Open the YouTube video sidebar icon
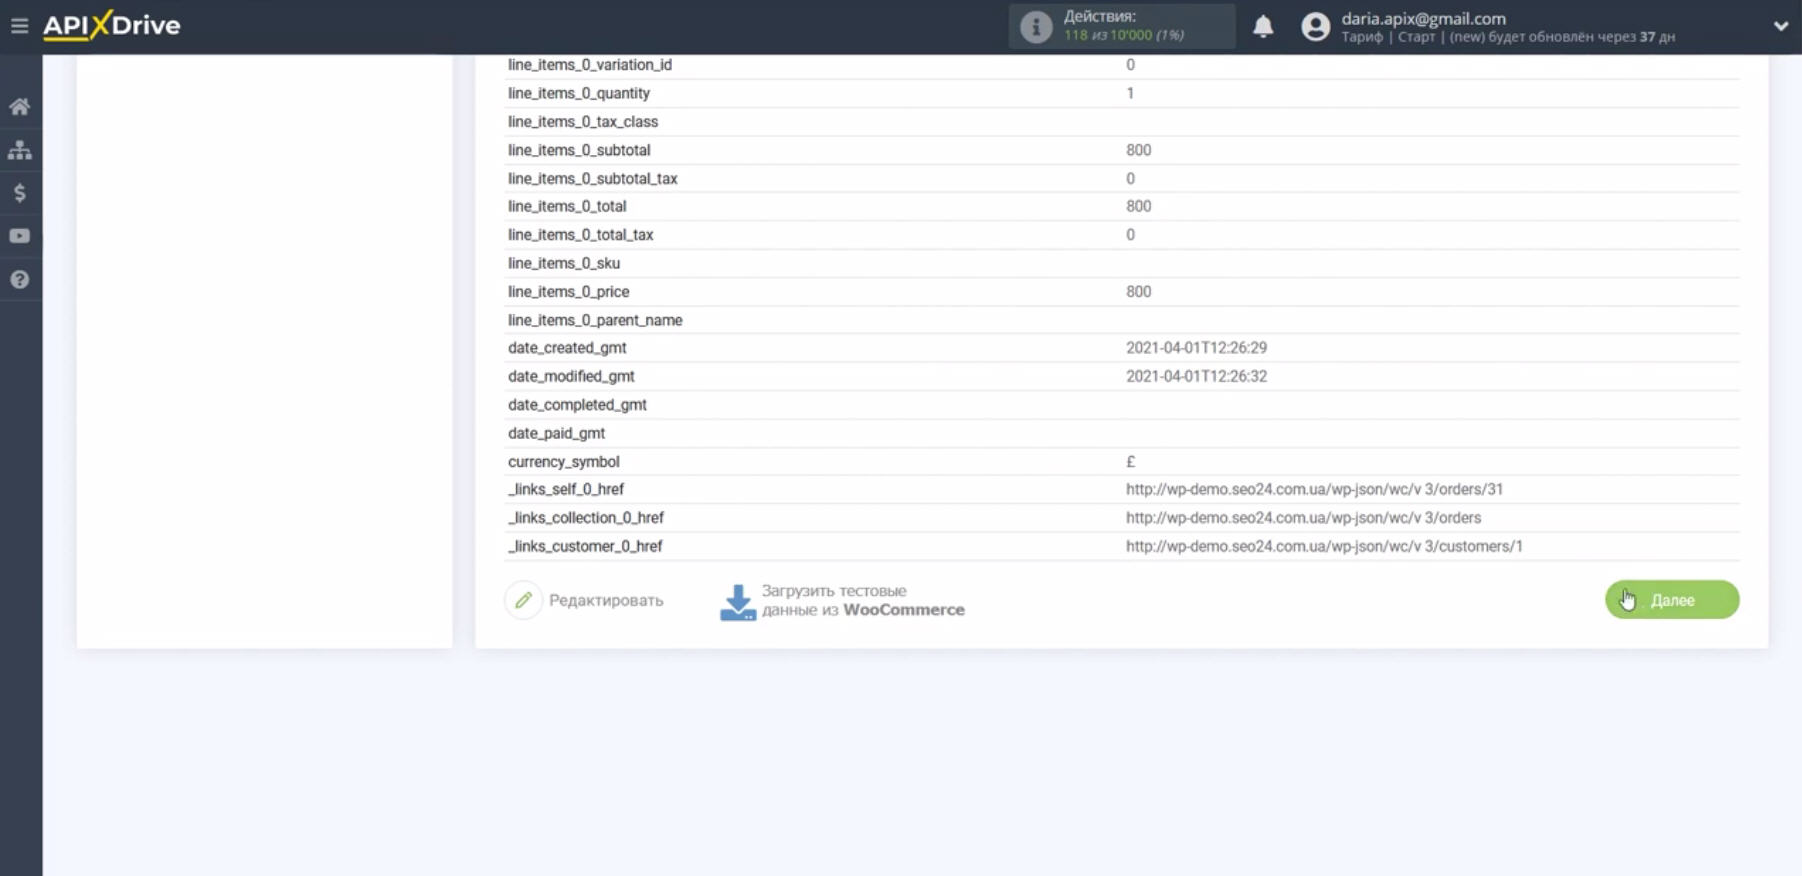Image resolution: width=1802 pixels, height=876 pixels. click(20, 236)
